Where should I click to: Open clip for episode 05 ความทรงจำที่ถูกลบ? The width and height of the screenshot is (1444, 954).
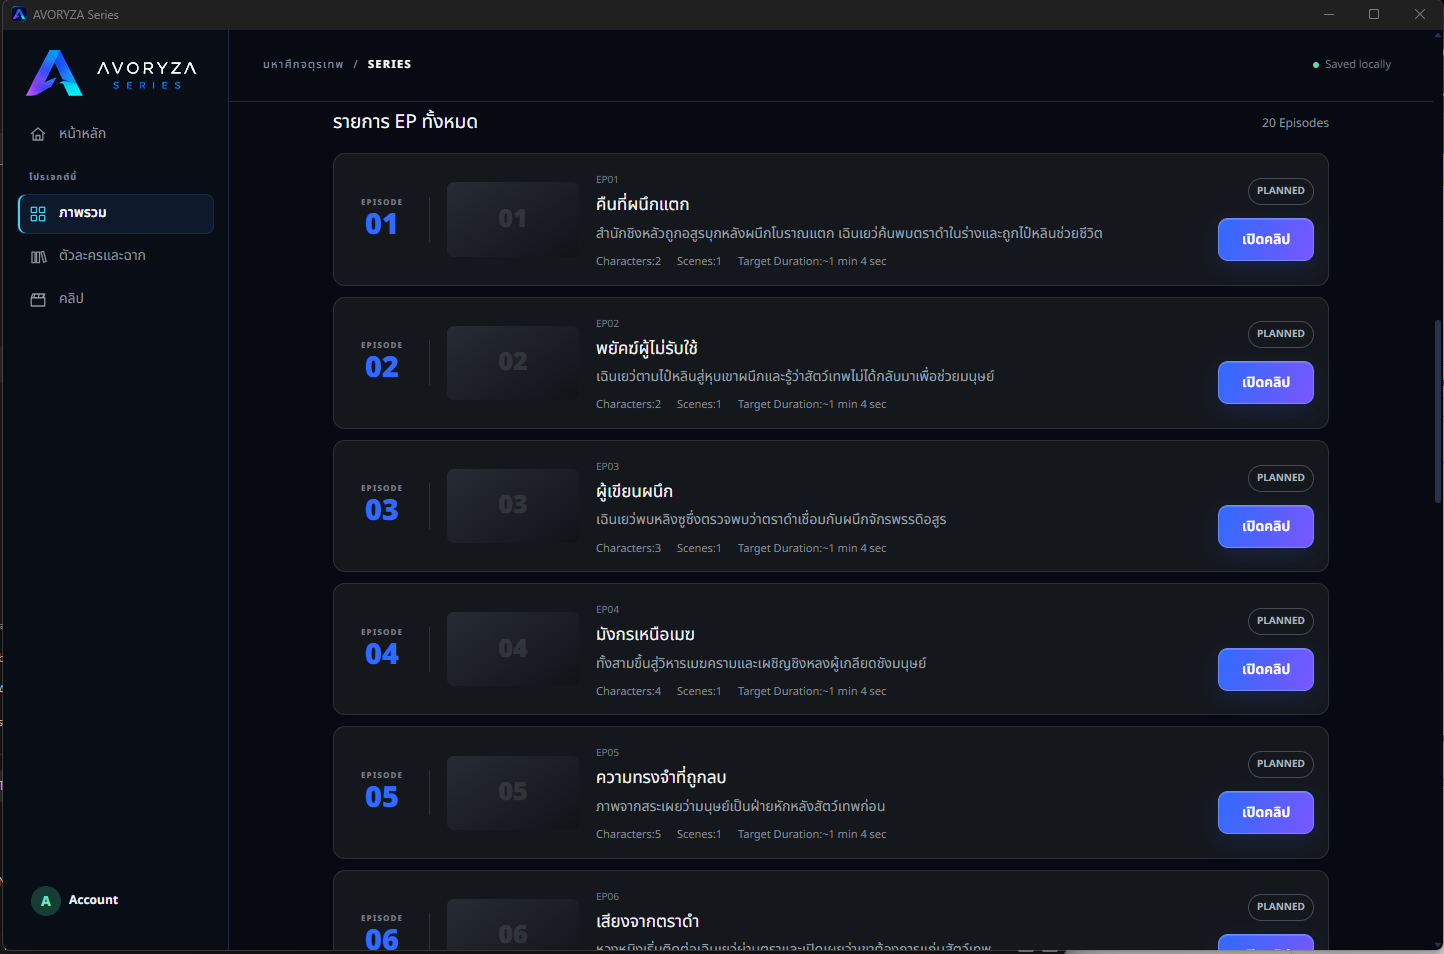(x=1266, y=813)
